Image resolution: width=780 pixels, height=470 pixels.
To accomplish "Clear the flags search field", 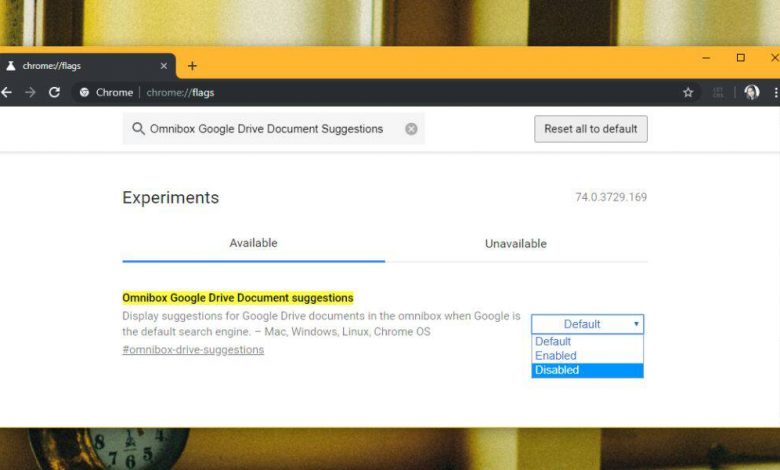I will pos(411,129).
